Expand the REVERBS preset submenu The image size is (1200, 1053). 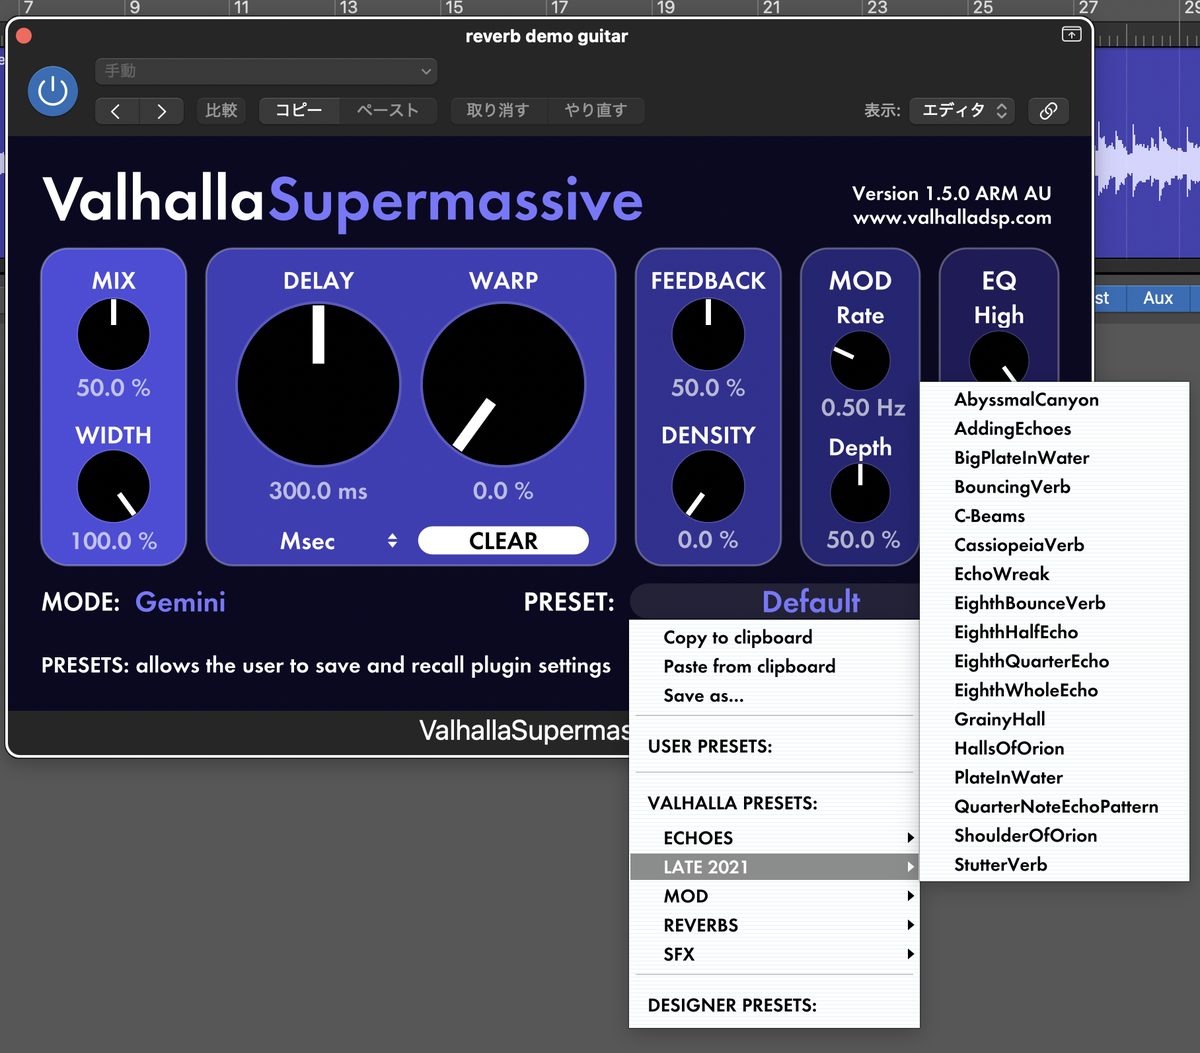click(774, 925)
